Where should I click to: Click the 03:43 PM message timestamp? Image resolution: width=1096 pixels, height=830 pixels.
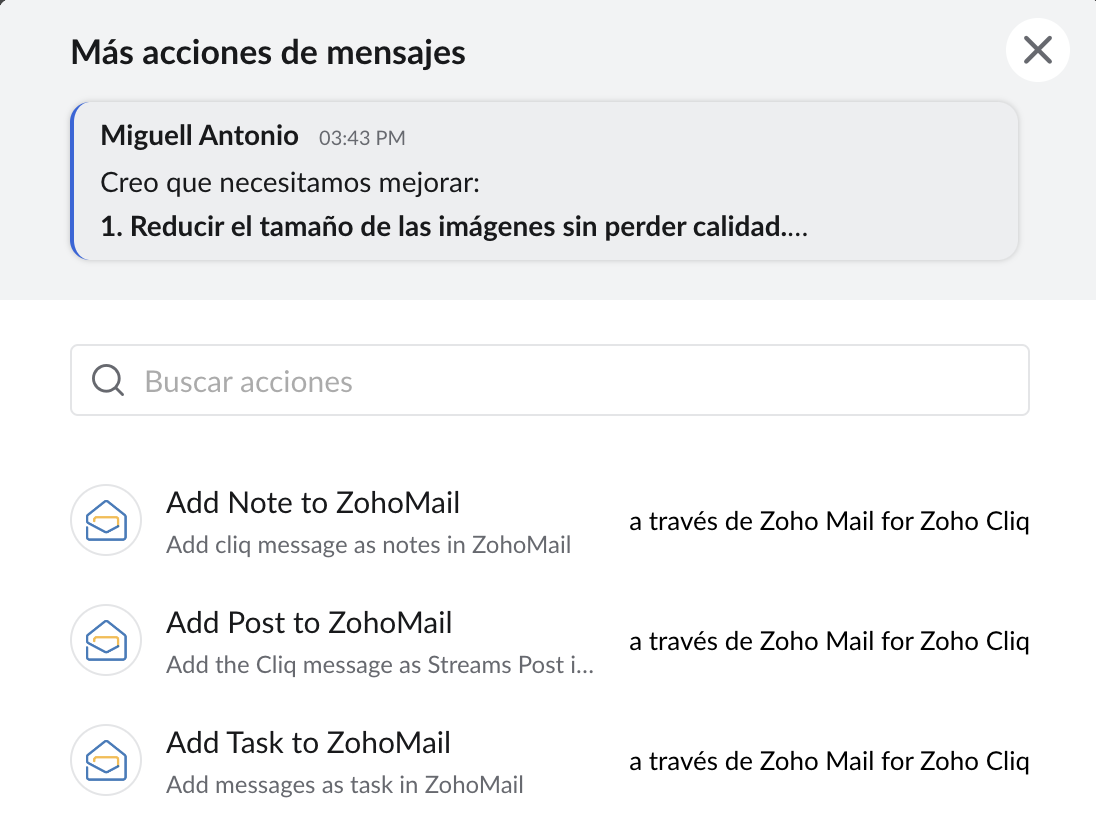(x=362, y=138)
